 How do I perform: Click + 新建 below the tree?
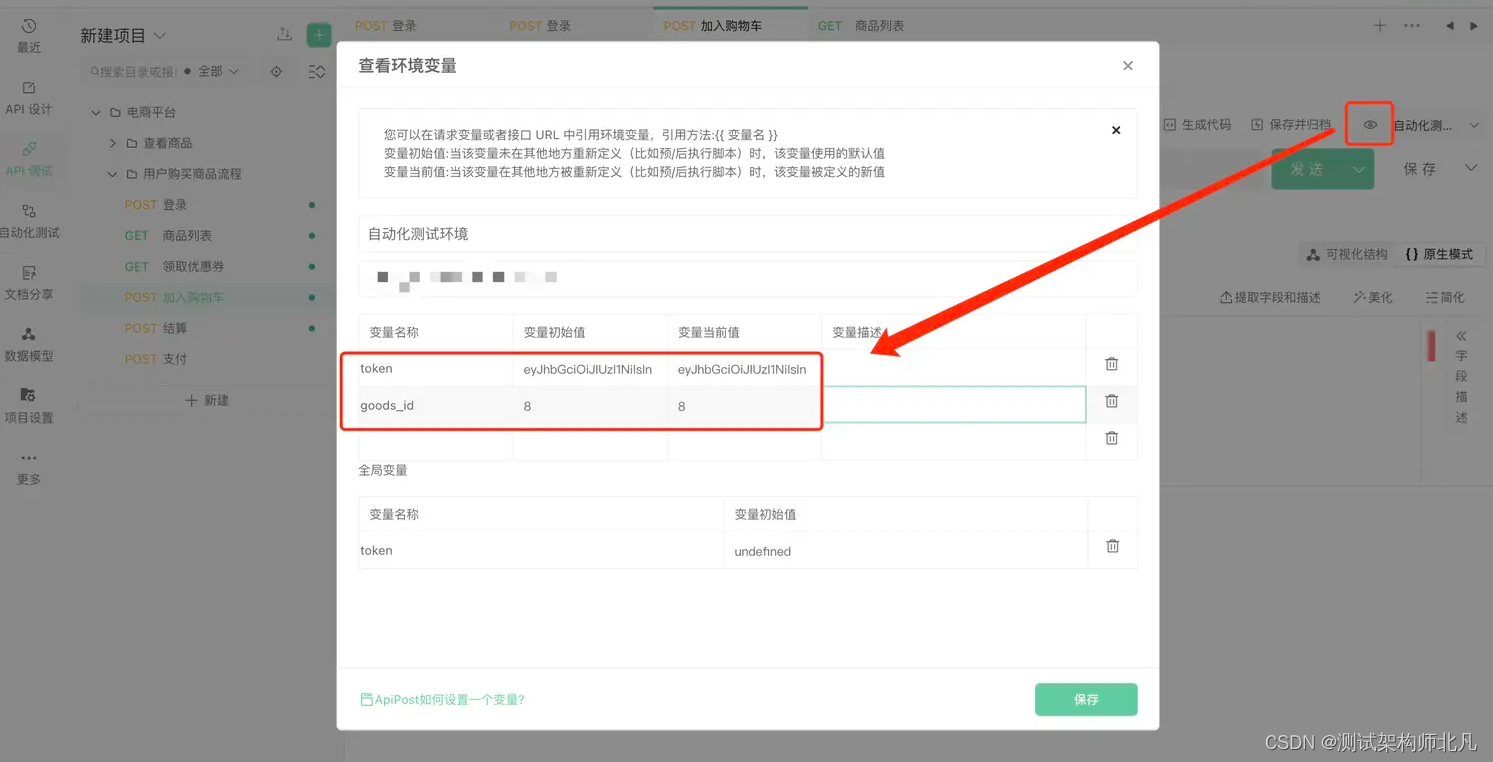click(x=207, y=400)
